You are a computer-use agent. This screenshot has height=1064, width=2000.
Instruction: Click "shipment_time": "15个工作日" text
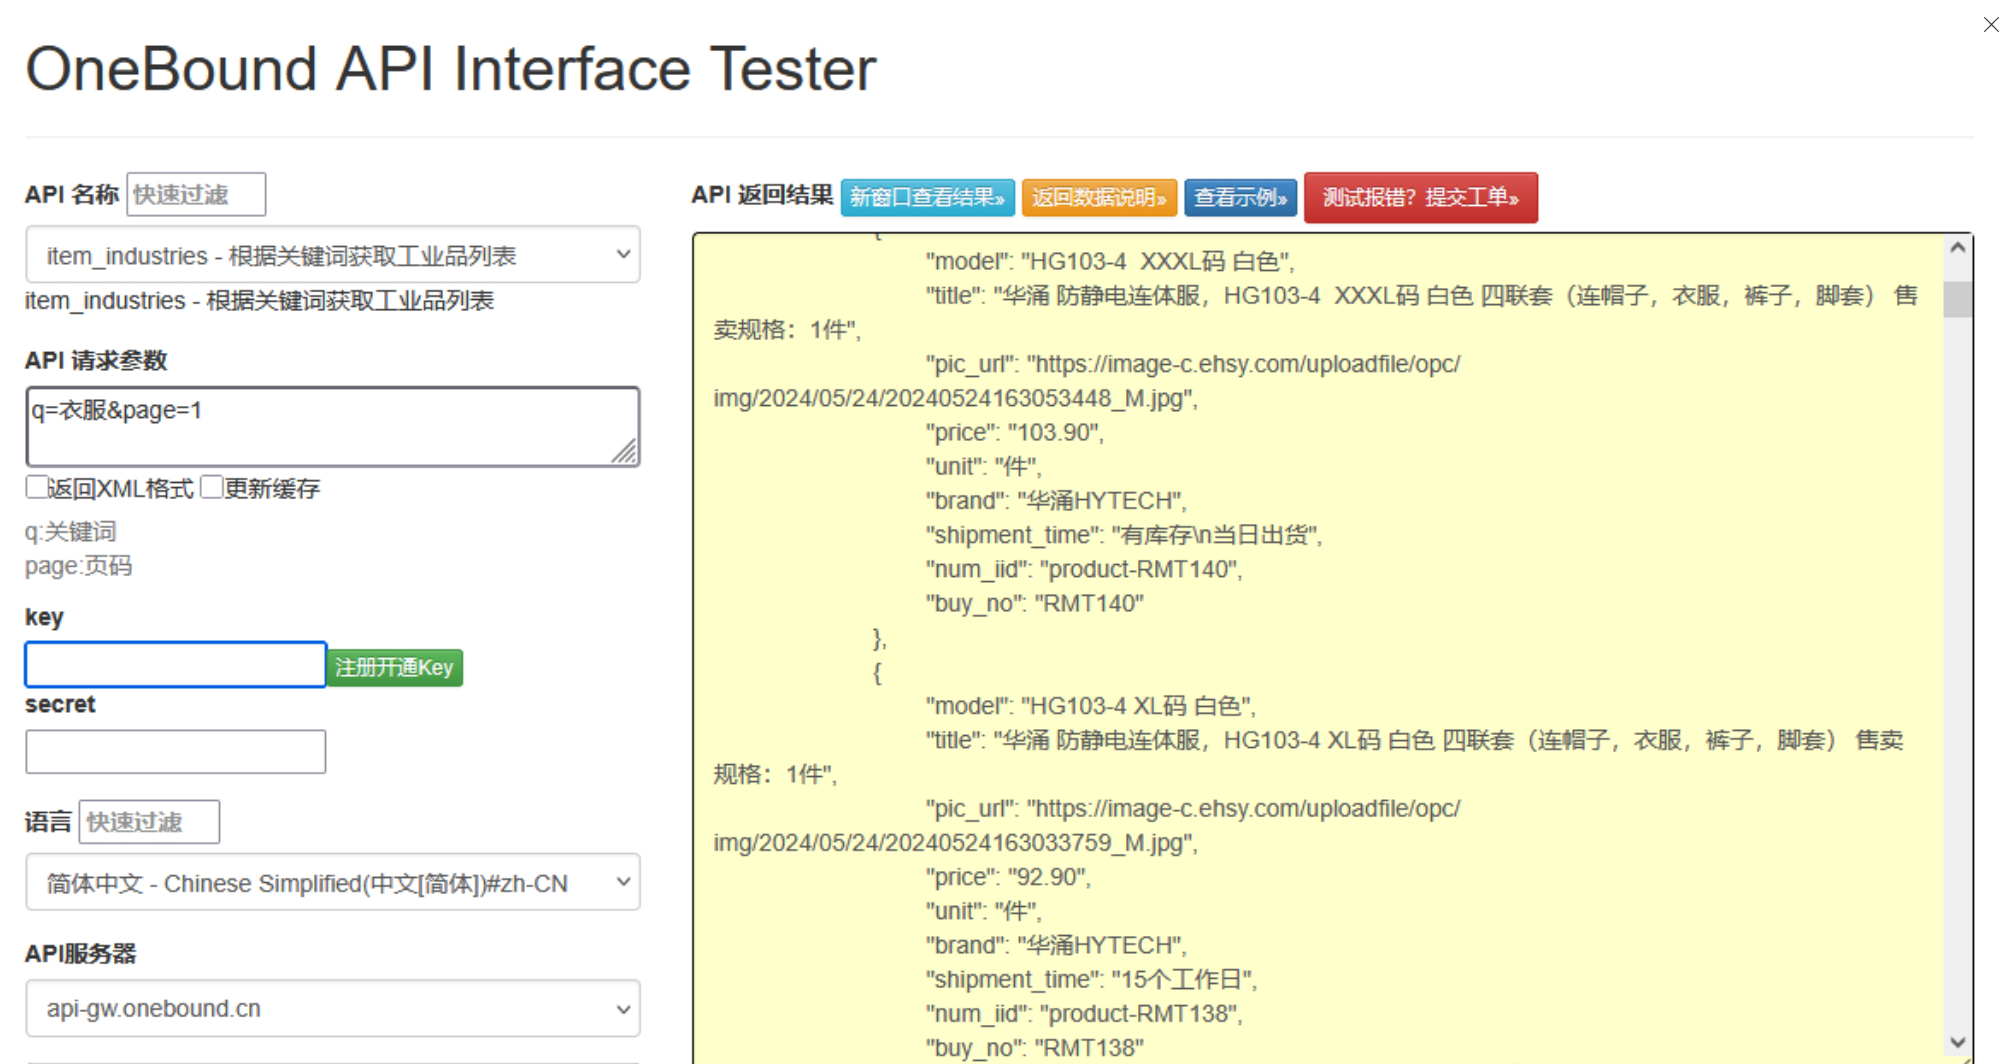point(1091,980)
